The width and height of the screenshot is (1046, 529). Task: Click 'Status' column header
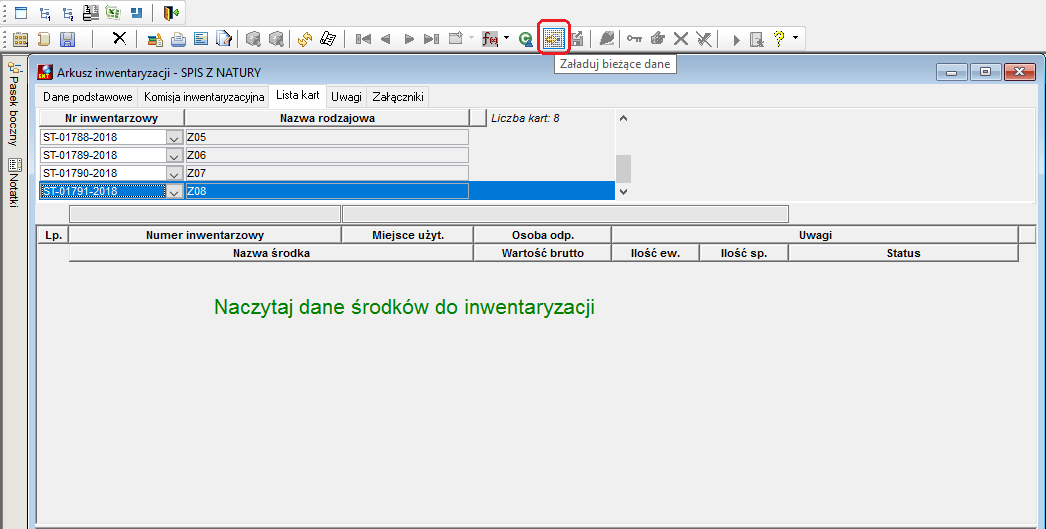click(x=903, y=253)
